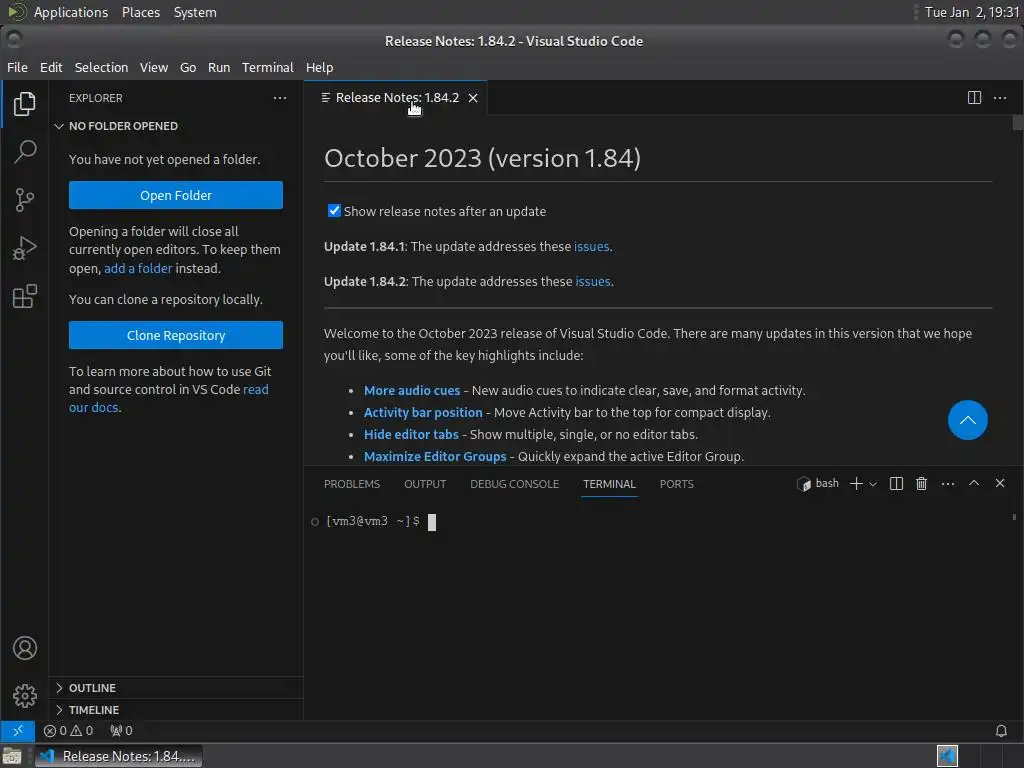Image resolution: width=1024 pixels, height=768 pixels.
Task: Open the Manage gear icon
Action: pos(25,696)
